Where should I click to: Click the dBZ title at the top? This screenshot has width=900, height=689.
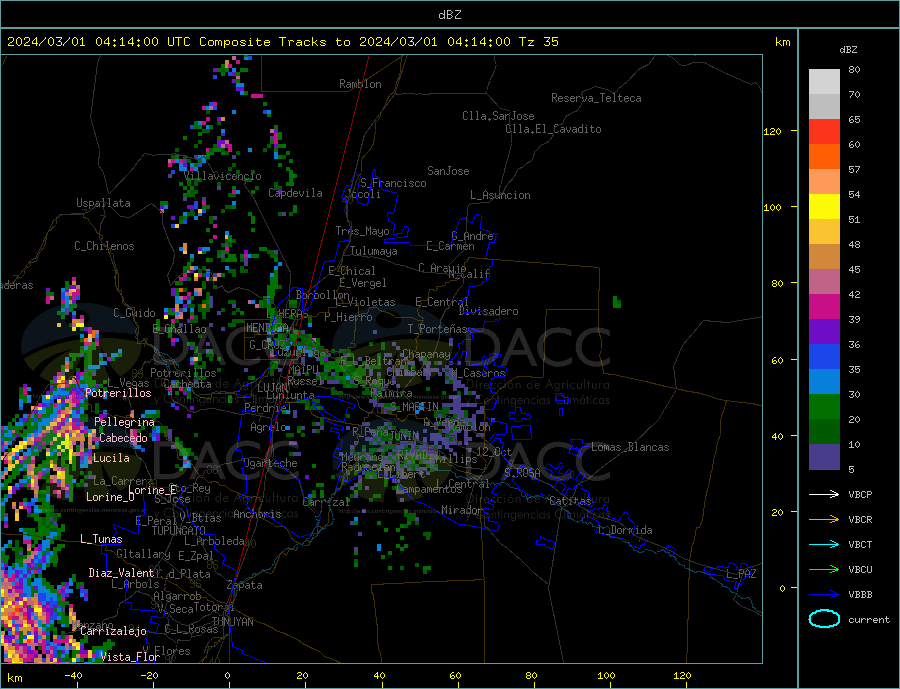coord(450,15)
